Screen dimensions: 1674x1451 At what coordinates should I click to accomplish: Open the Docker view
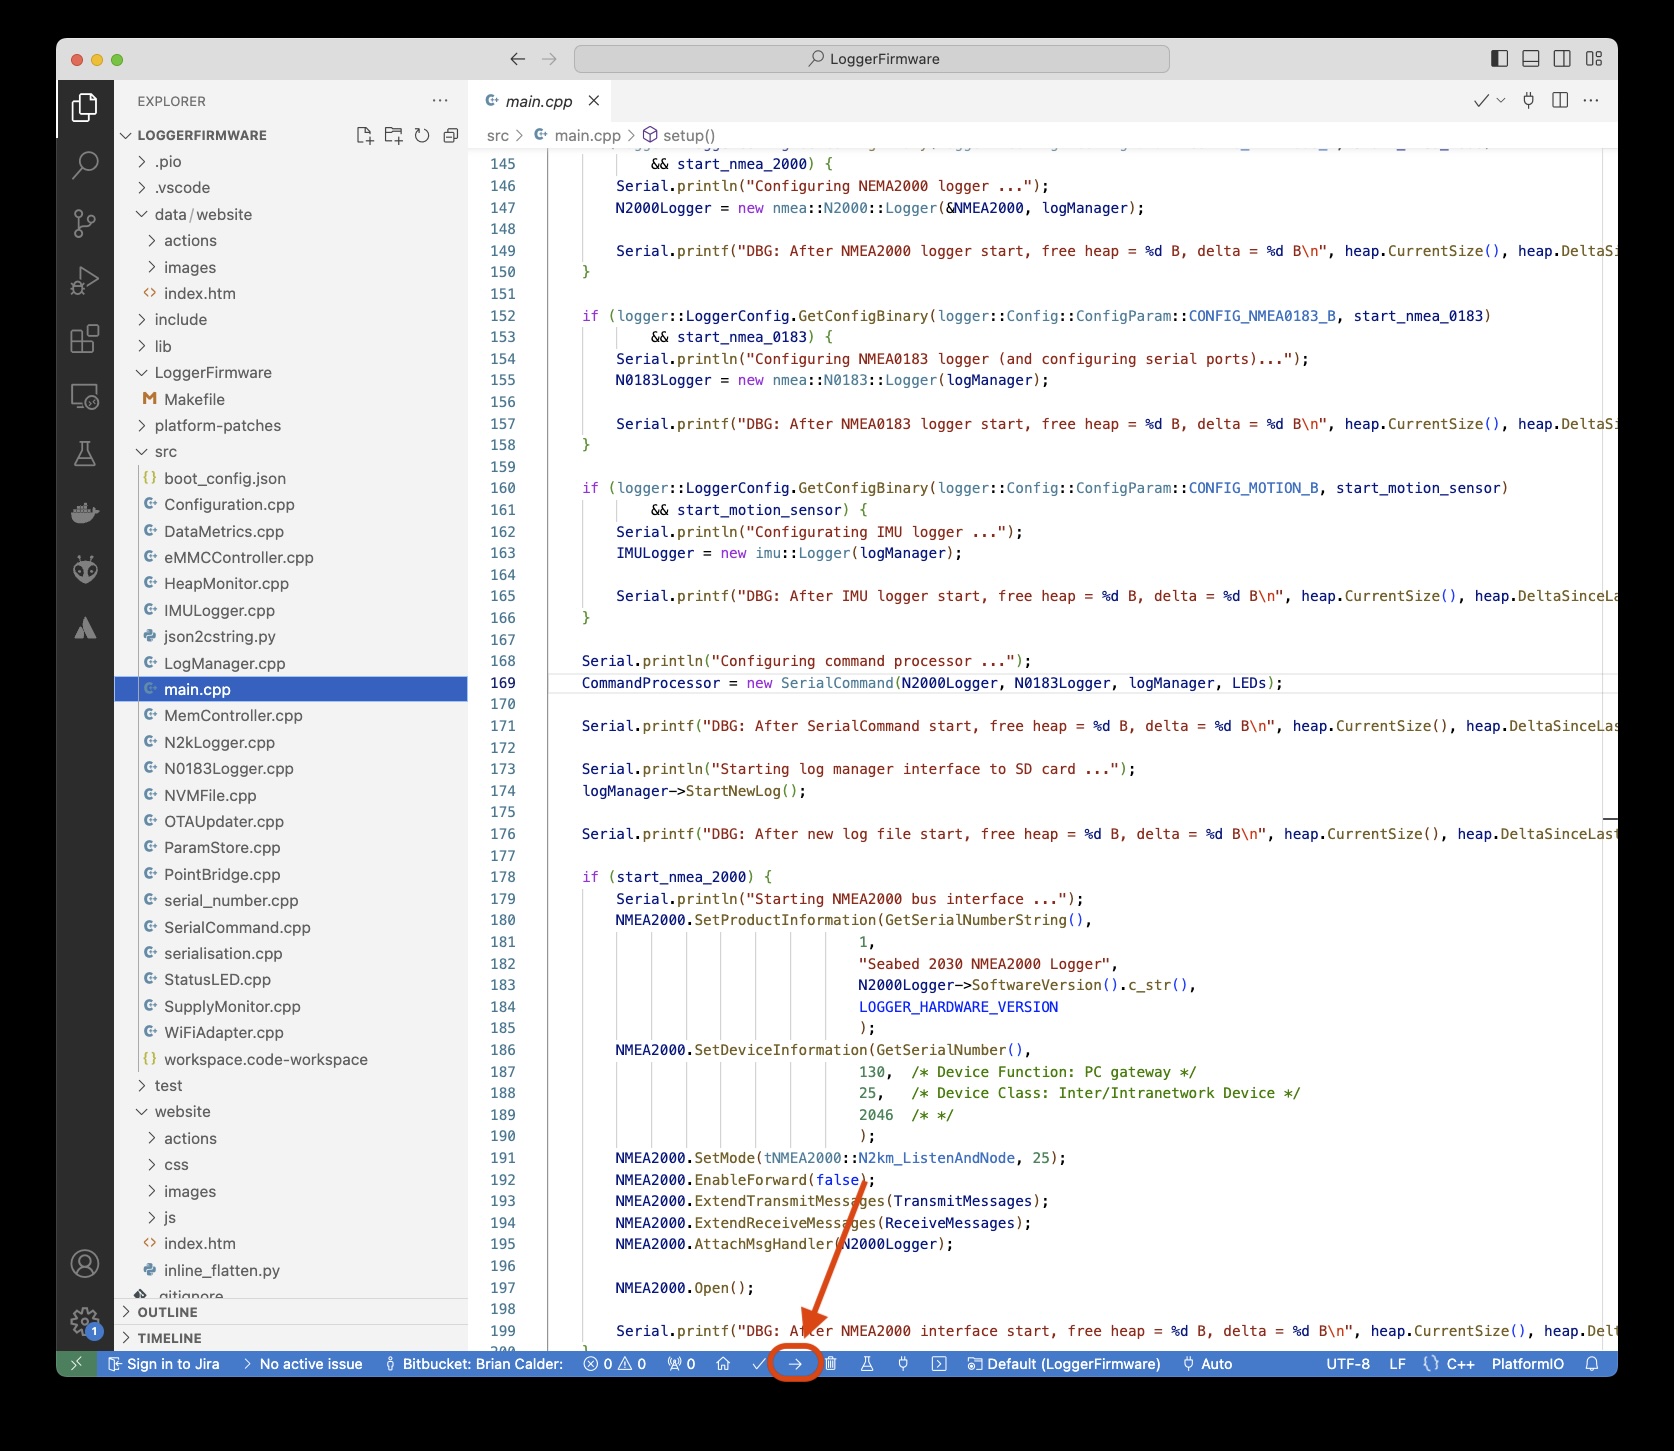tap(85, 512)
